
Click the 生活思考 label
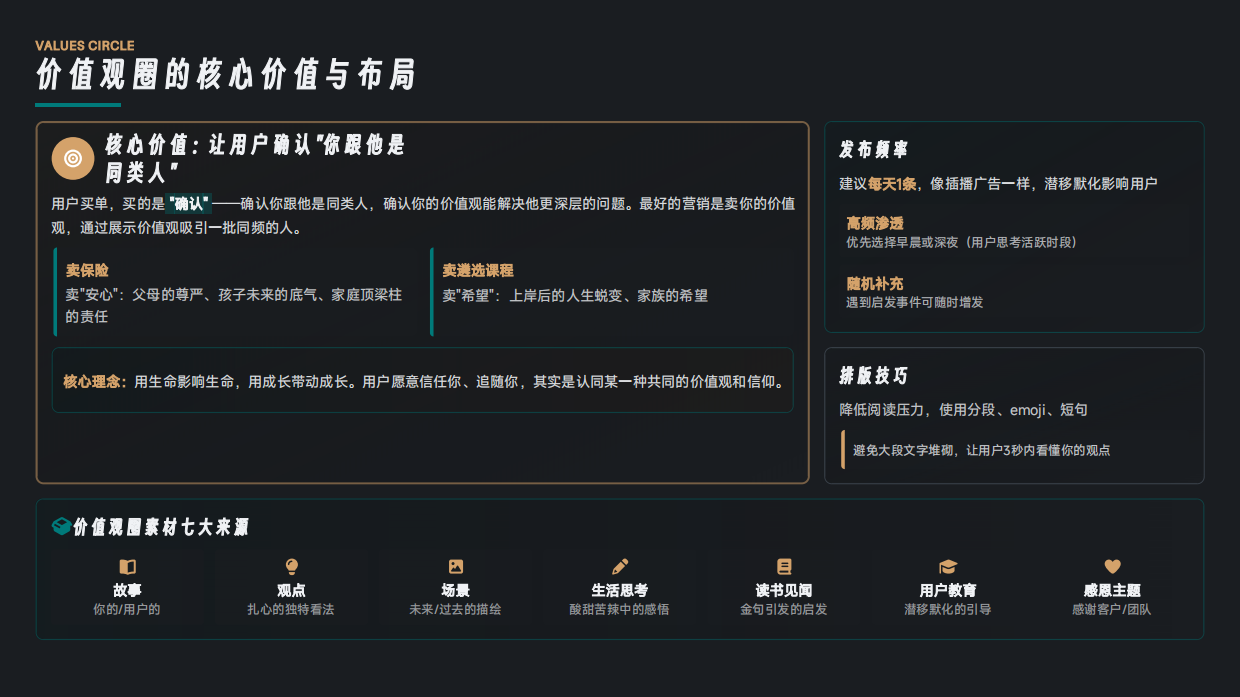pyautogui.click(x=620, y=591)
